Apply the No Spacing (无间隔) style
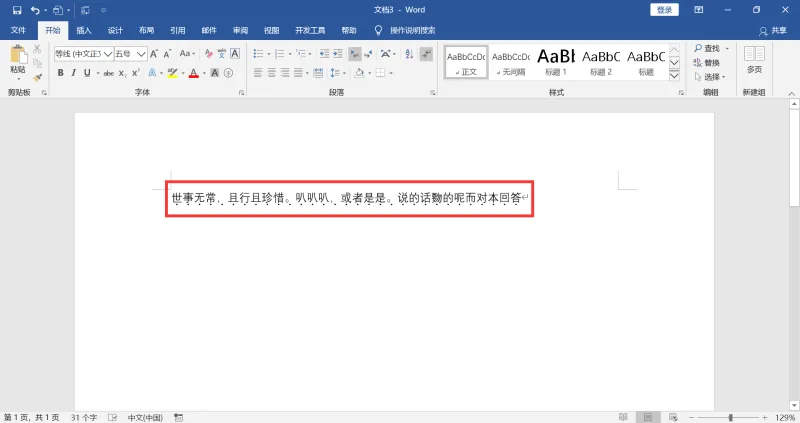This screenshot has height=423, width=800. [x=511, y=62]
